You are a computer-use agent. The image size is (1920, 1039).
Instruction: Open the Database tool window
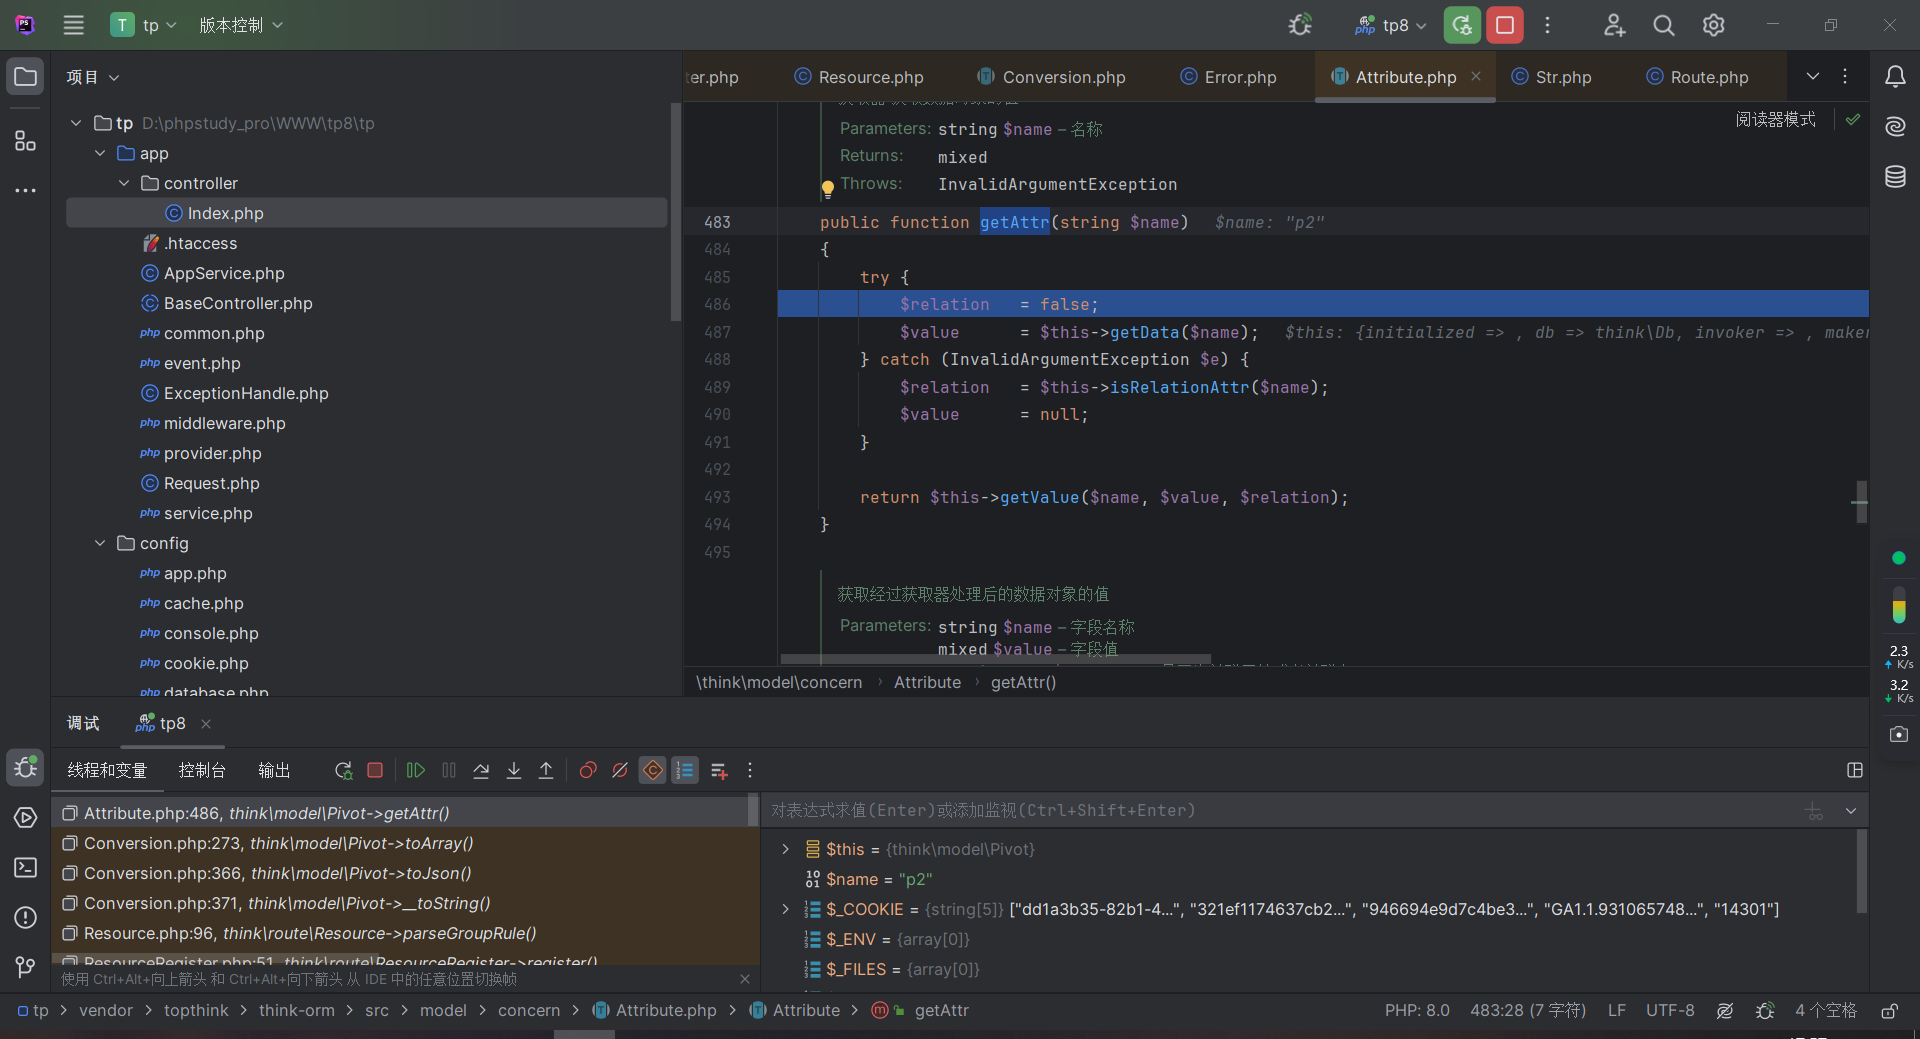(1895, 177)
